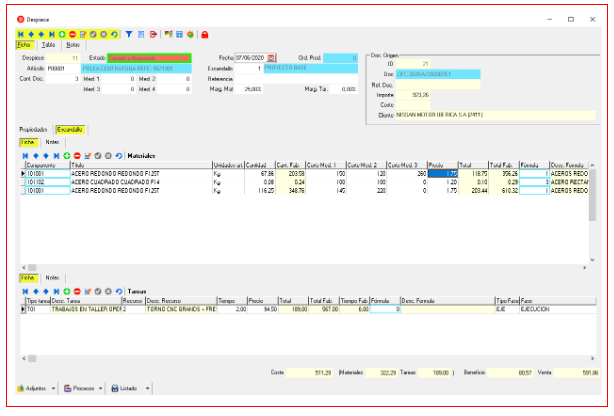Click the Marg. Mat. percentage field
Viewport: 614px width, 416px height.
click(x=249, y=89)
